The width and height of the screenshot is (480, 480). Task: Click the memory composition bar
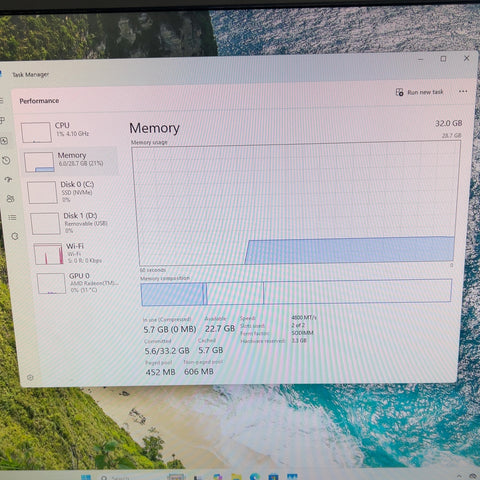tap(296, 292)
